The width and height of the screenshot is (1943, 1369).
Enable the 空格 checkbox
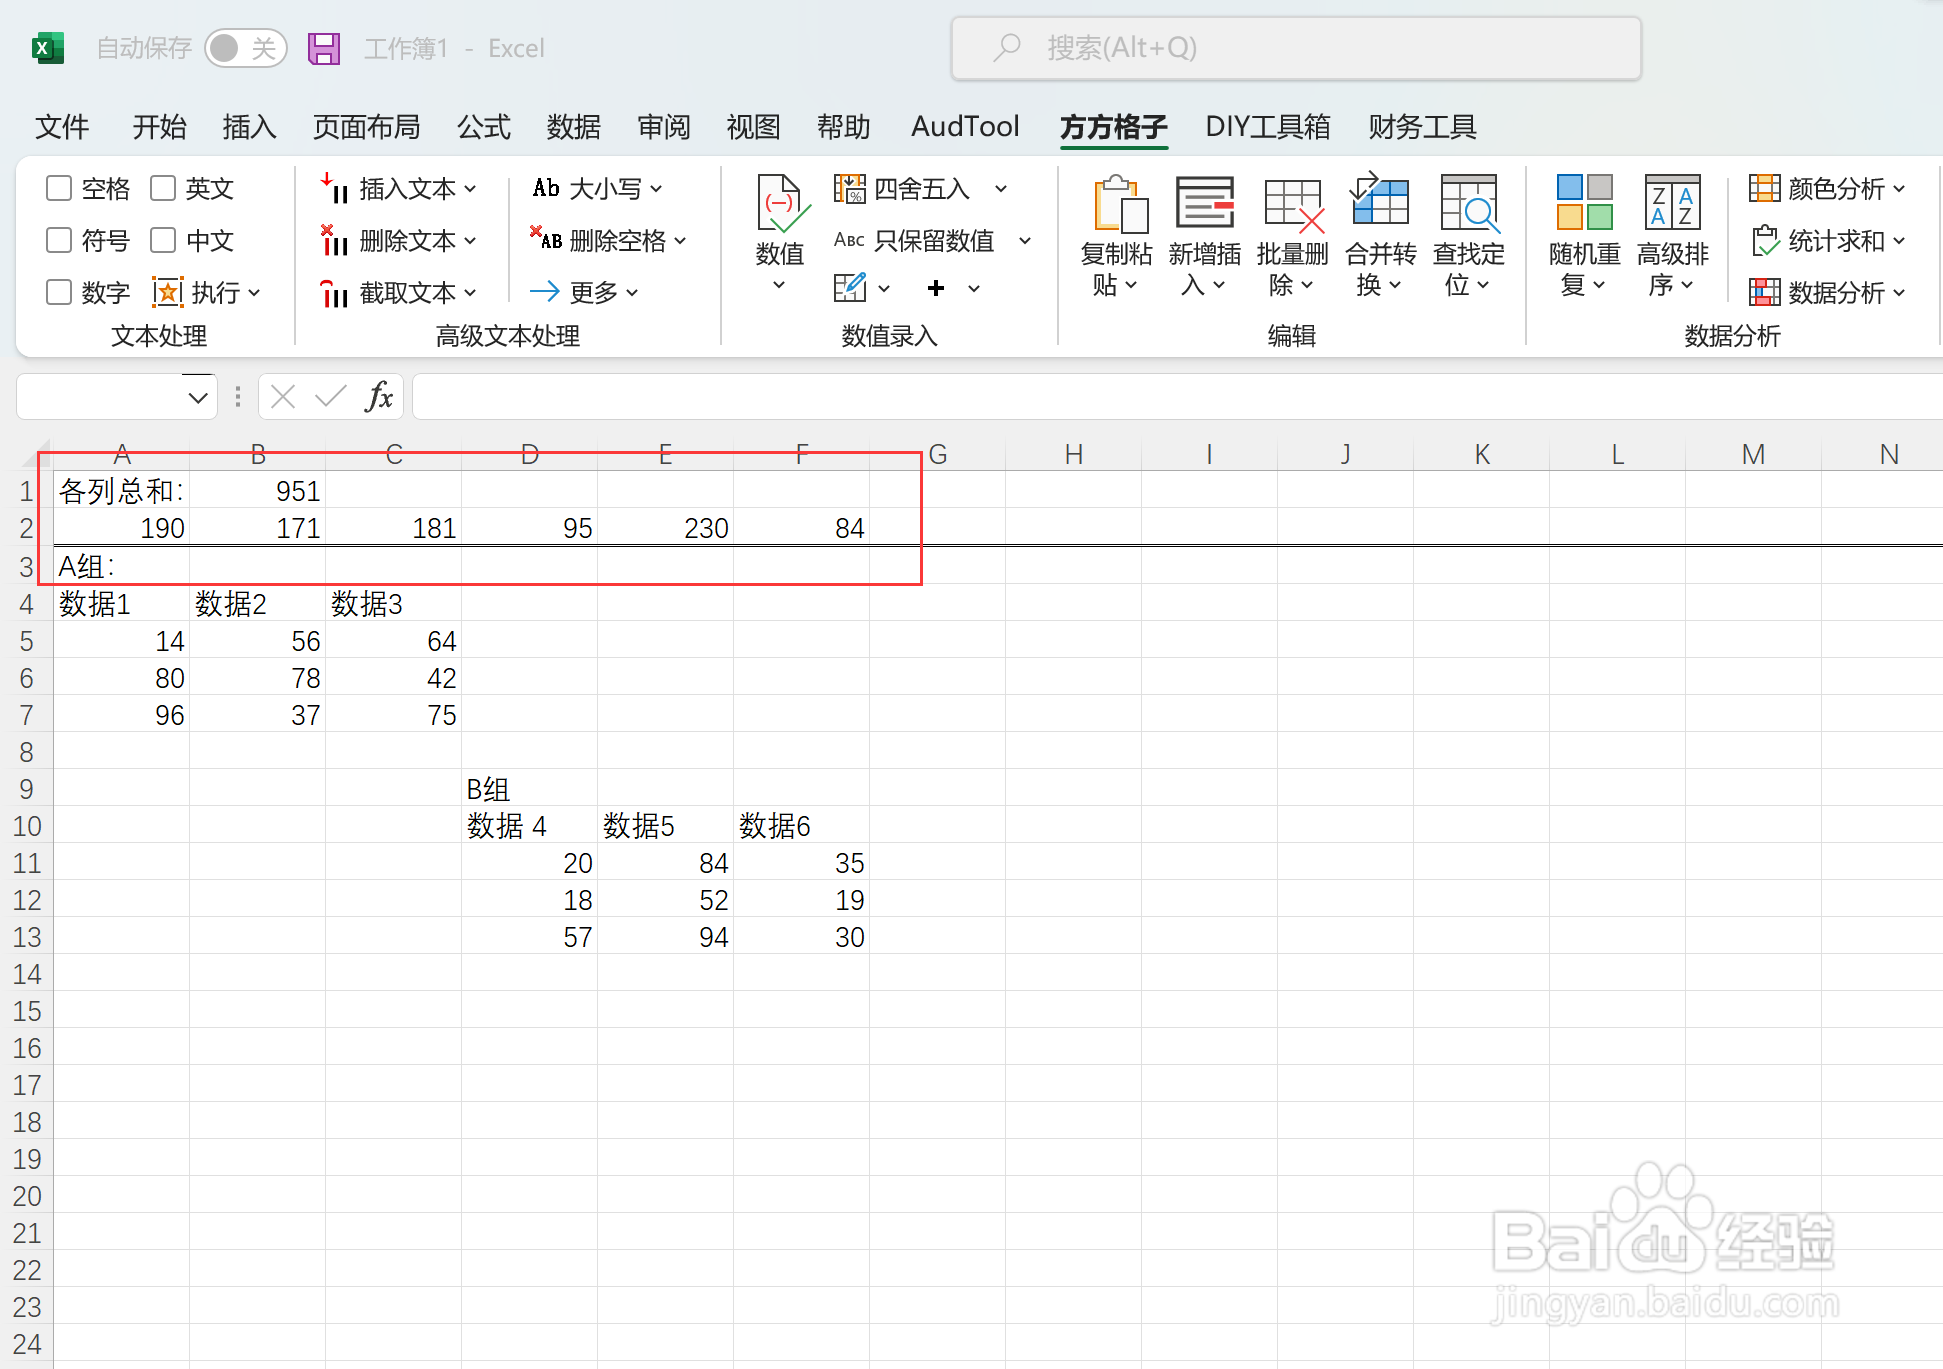pyautogui.click(x=58, y=187)
